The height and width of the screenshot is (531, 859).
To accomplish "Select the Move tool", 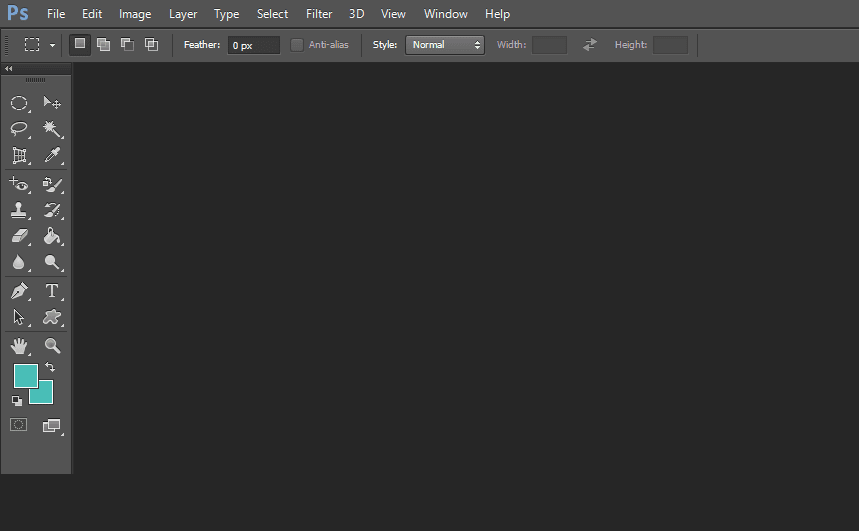I will 52,102.
